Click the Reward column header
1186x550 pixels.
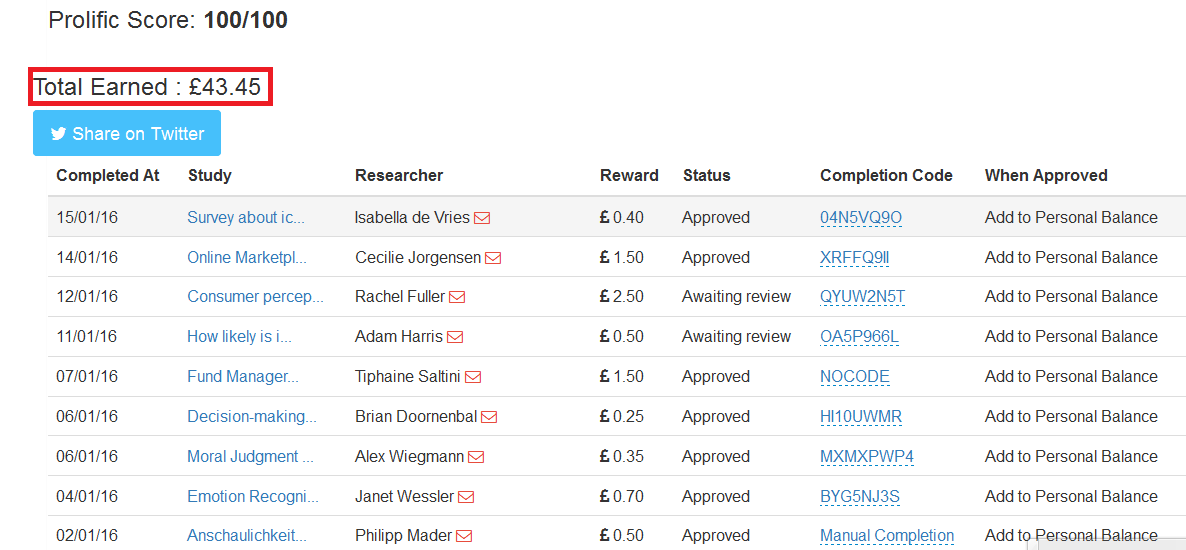(629, 176)
